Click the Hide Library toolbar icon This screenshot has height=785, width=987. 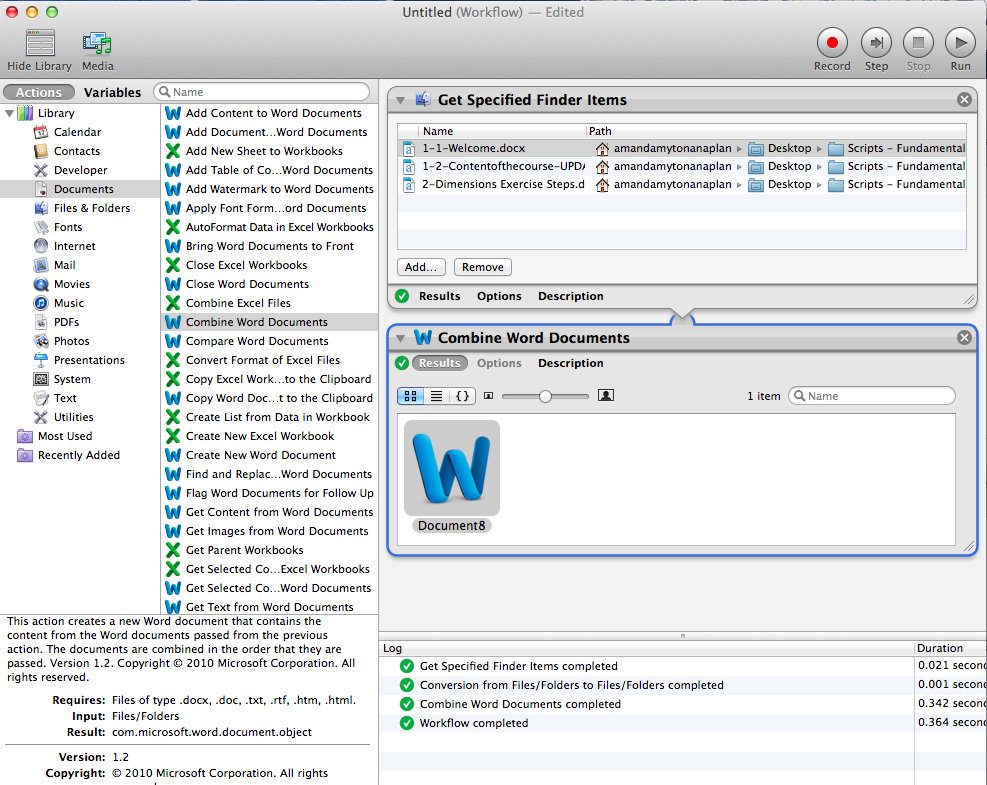click(x=40, y=43)
